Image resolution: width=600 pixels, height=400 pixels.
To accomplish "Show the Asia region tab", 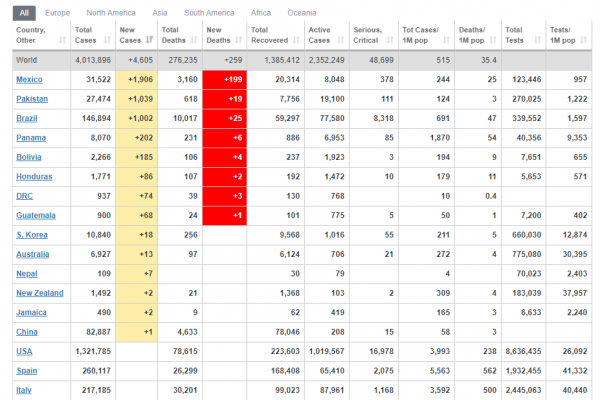I will click(160, 13).
